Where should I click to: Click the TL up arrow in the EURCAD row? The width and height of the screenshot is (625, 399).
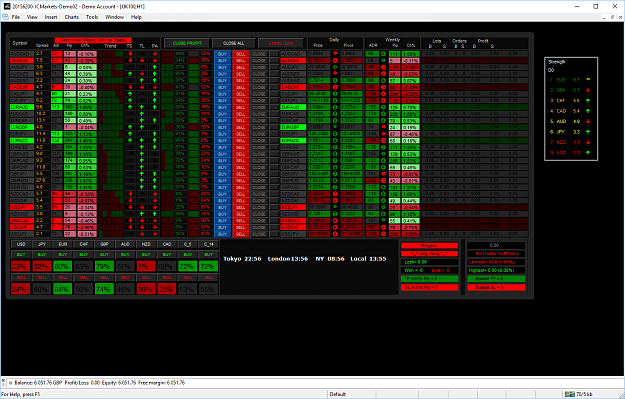142,114
